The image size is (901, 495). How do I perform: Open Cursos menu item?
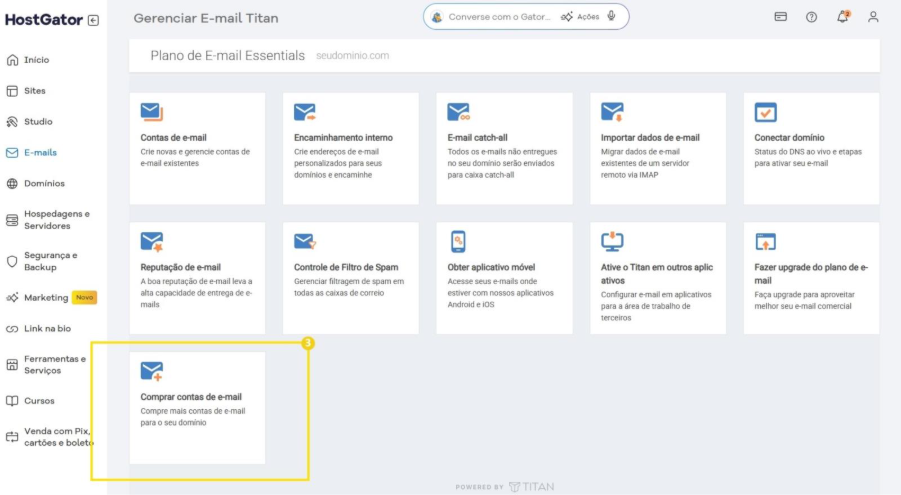[x=39, y=401]
